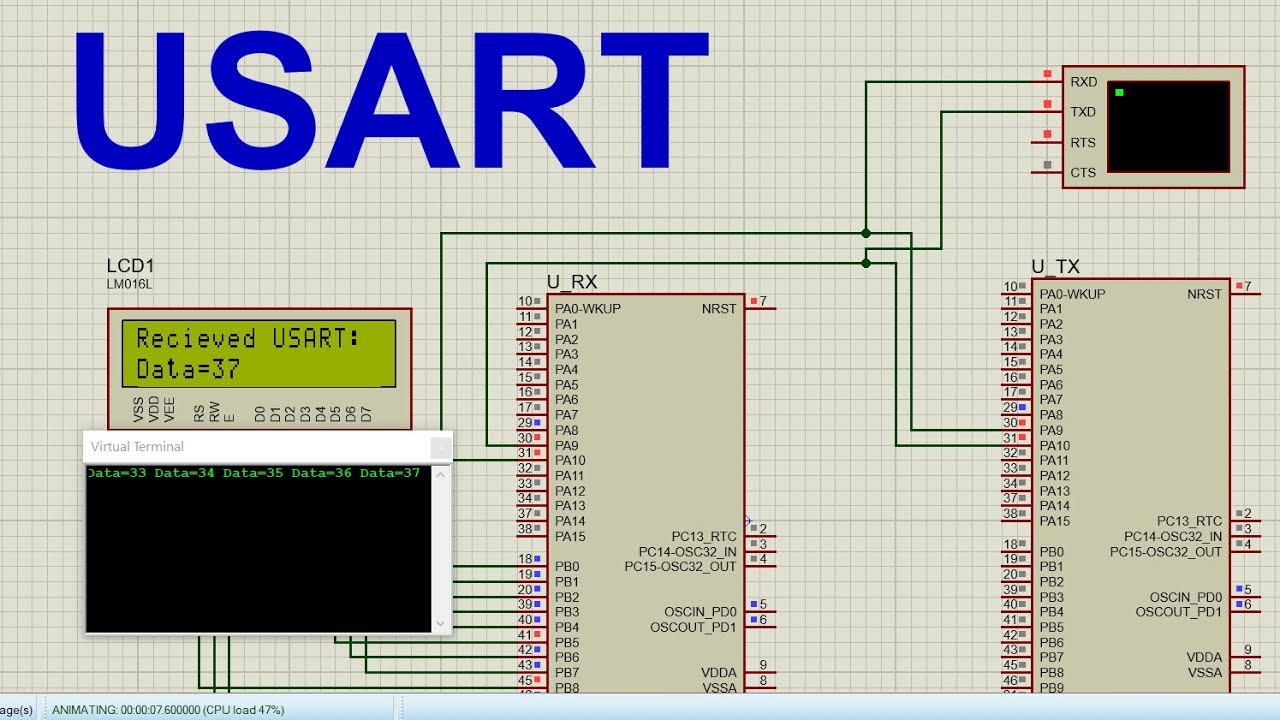Click the VSSA pin label on U_RX
Image resolution: width=1280 pixels, height=720 pixels.
click(719, 688)
